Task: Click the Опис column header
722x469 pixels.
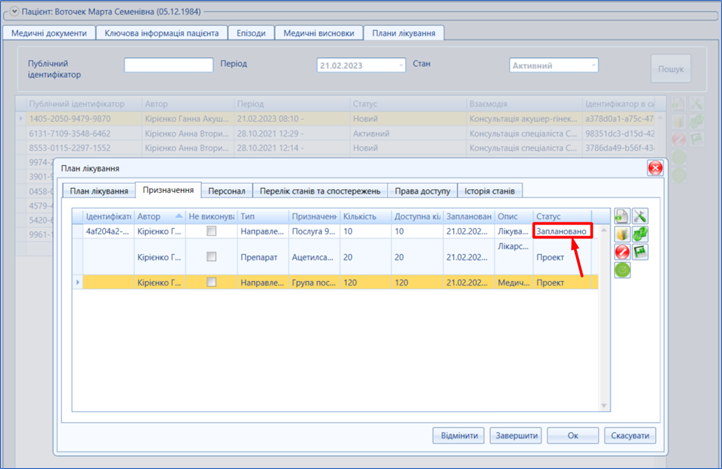Action: [x=514, y=216]
